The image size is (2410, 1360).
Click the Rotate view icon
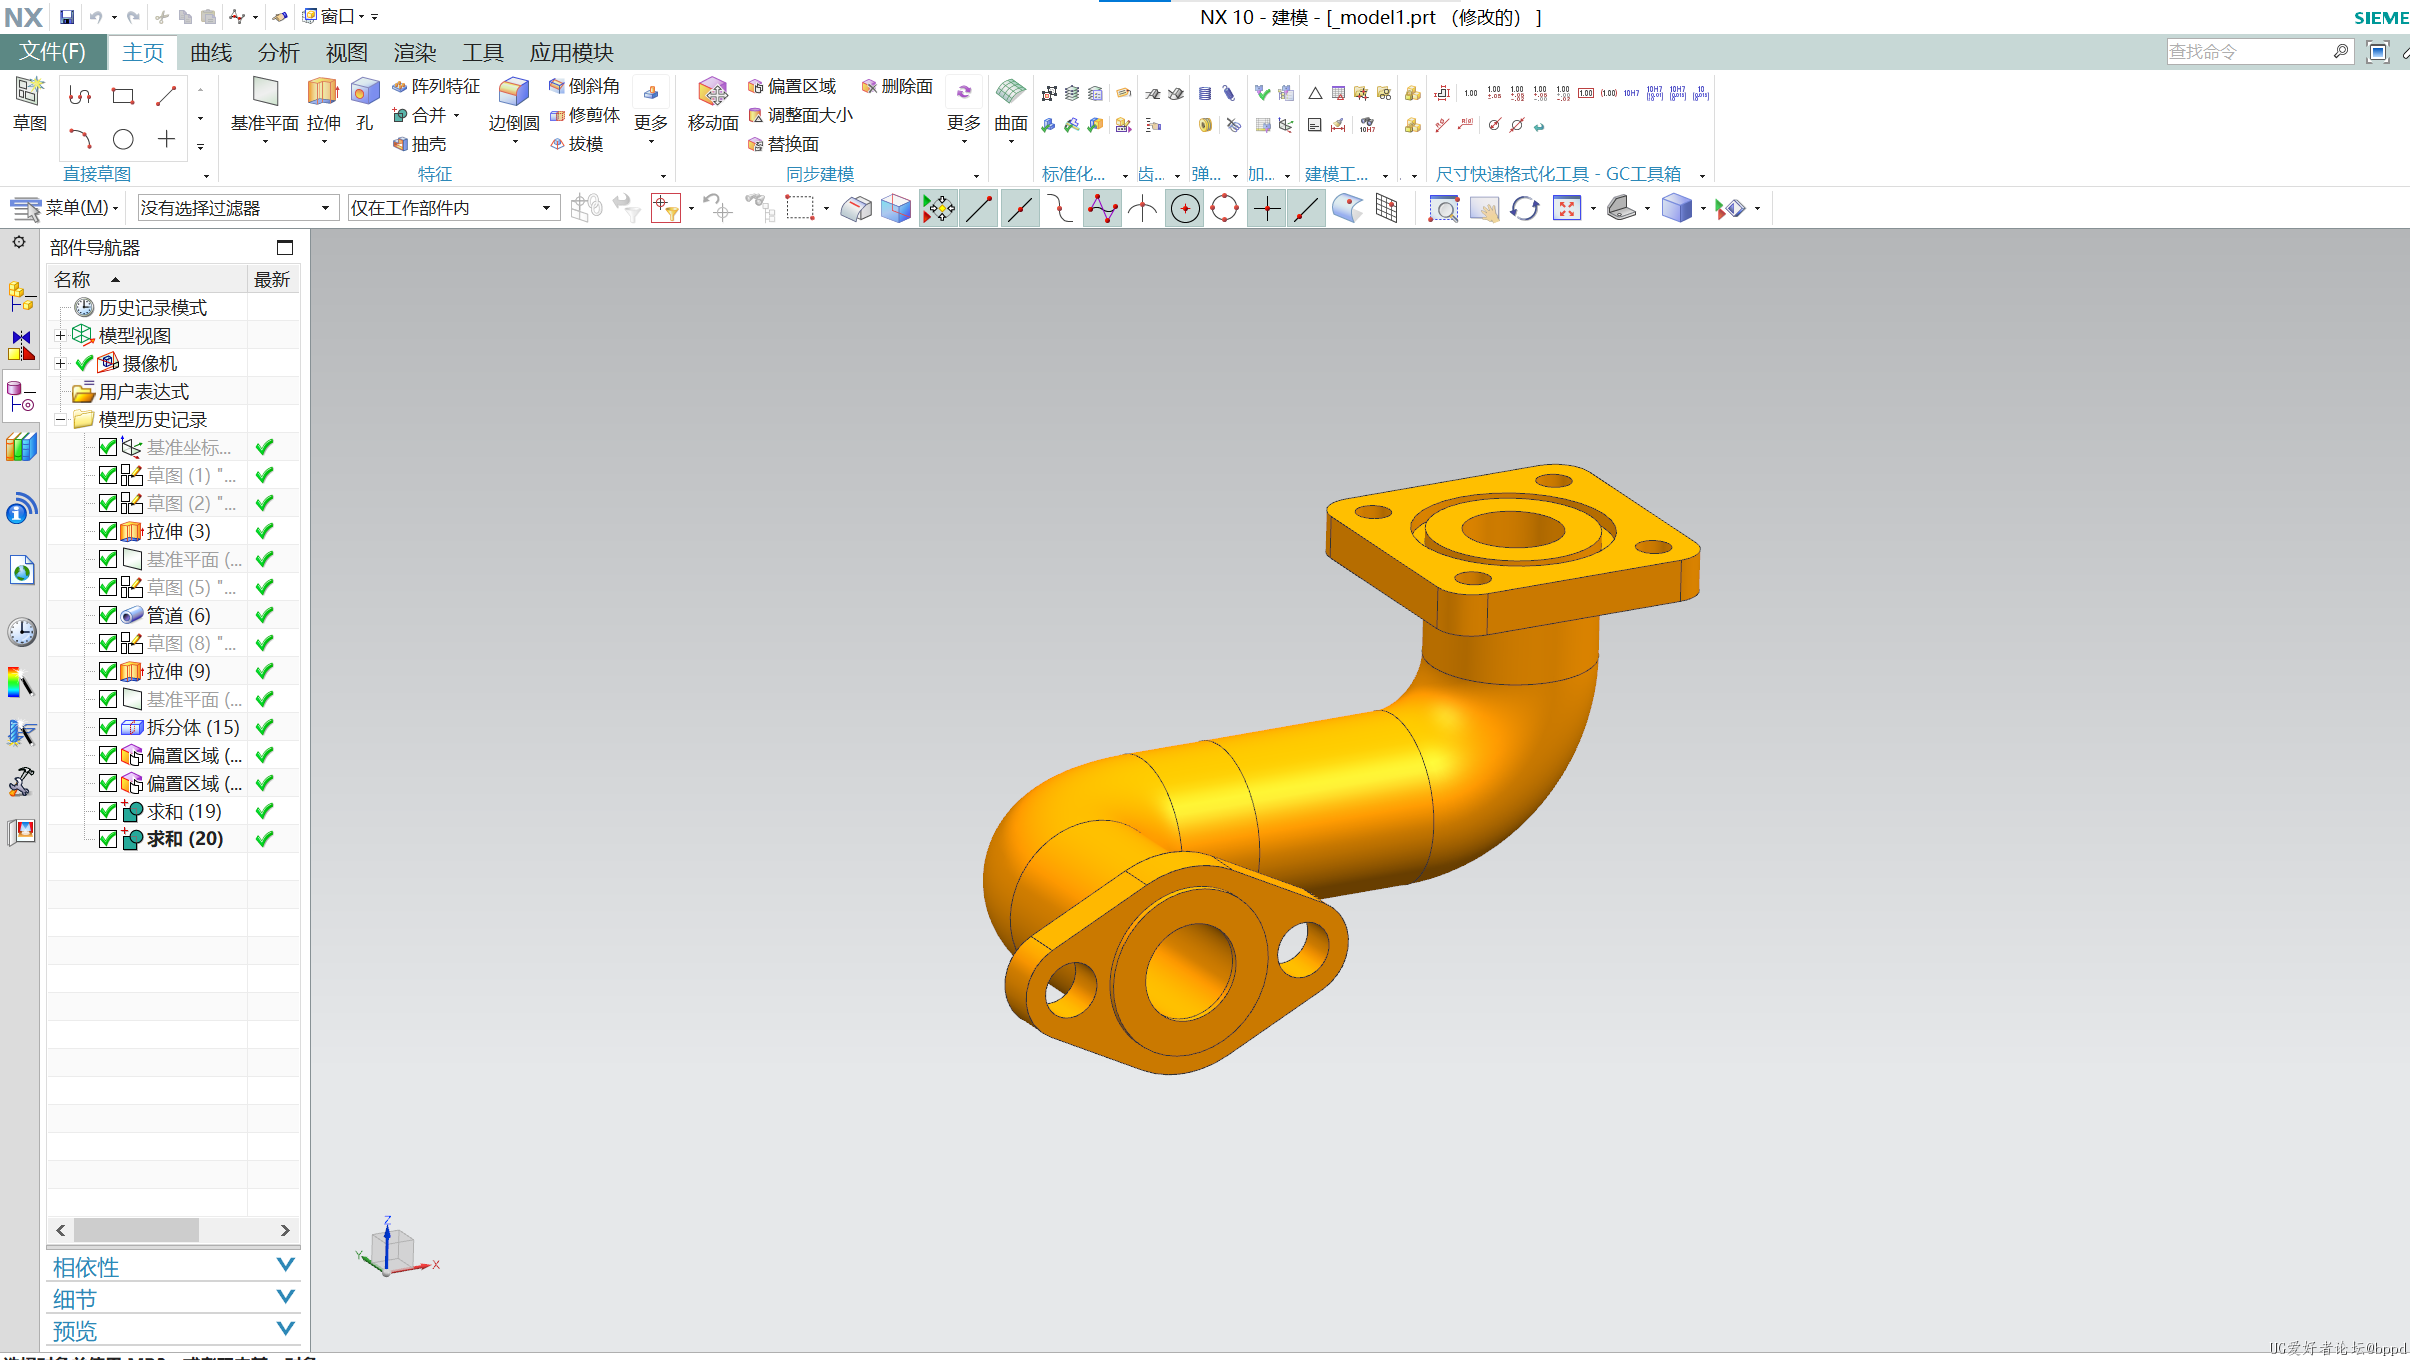1524,208
